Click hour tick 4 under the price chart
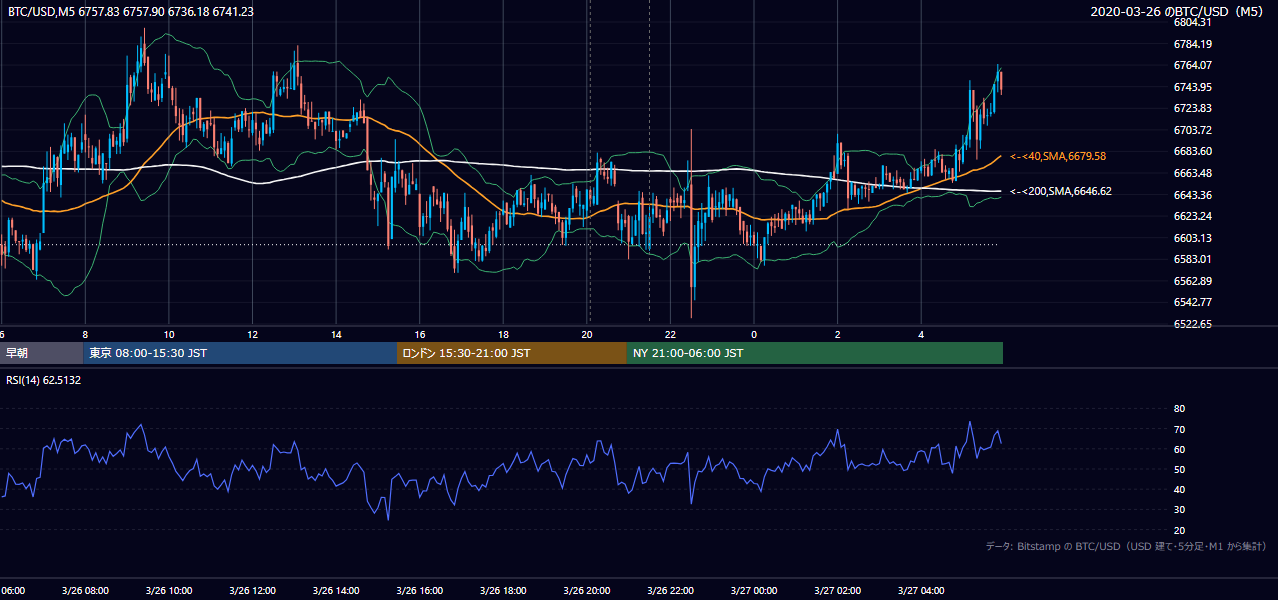The image size is (1278, 600). point(921,335)
